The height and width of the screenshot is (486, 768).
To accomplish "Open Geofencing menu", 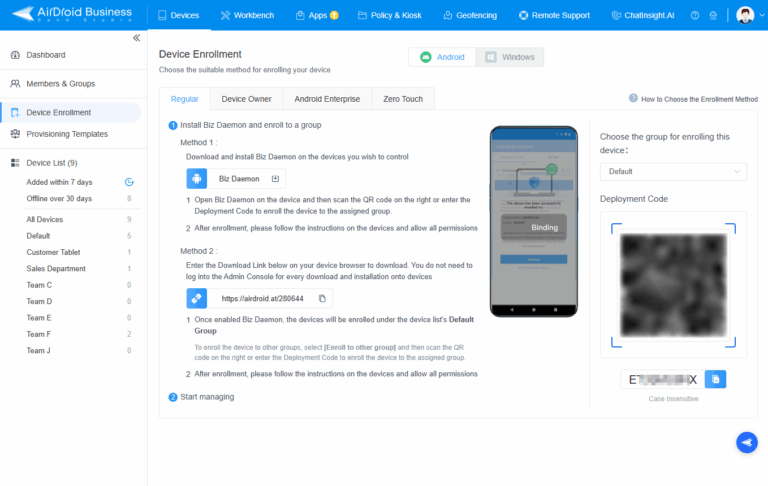I will click(470, 15).
